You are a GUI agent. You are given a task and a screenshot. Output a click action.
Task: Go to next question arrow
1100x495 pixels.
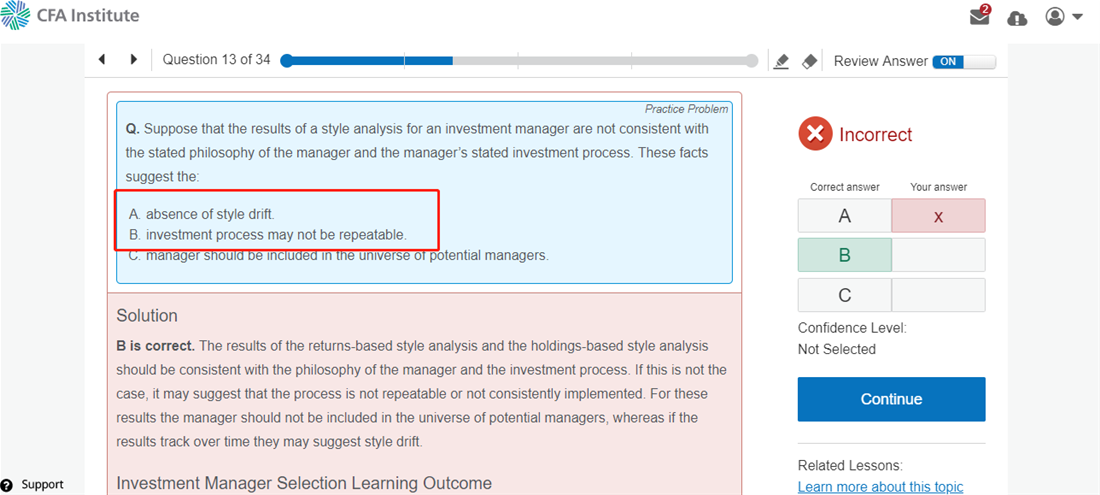(x=133, y=60)
